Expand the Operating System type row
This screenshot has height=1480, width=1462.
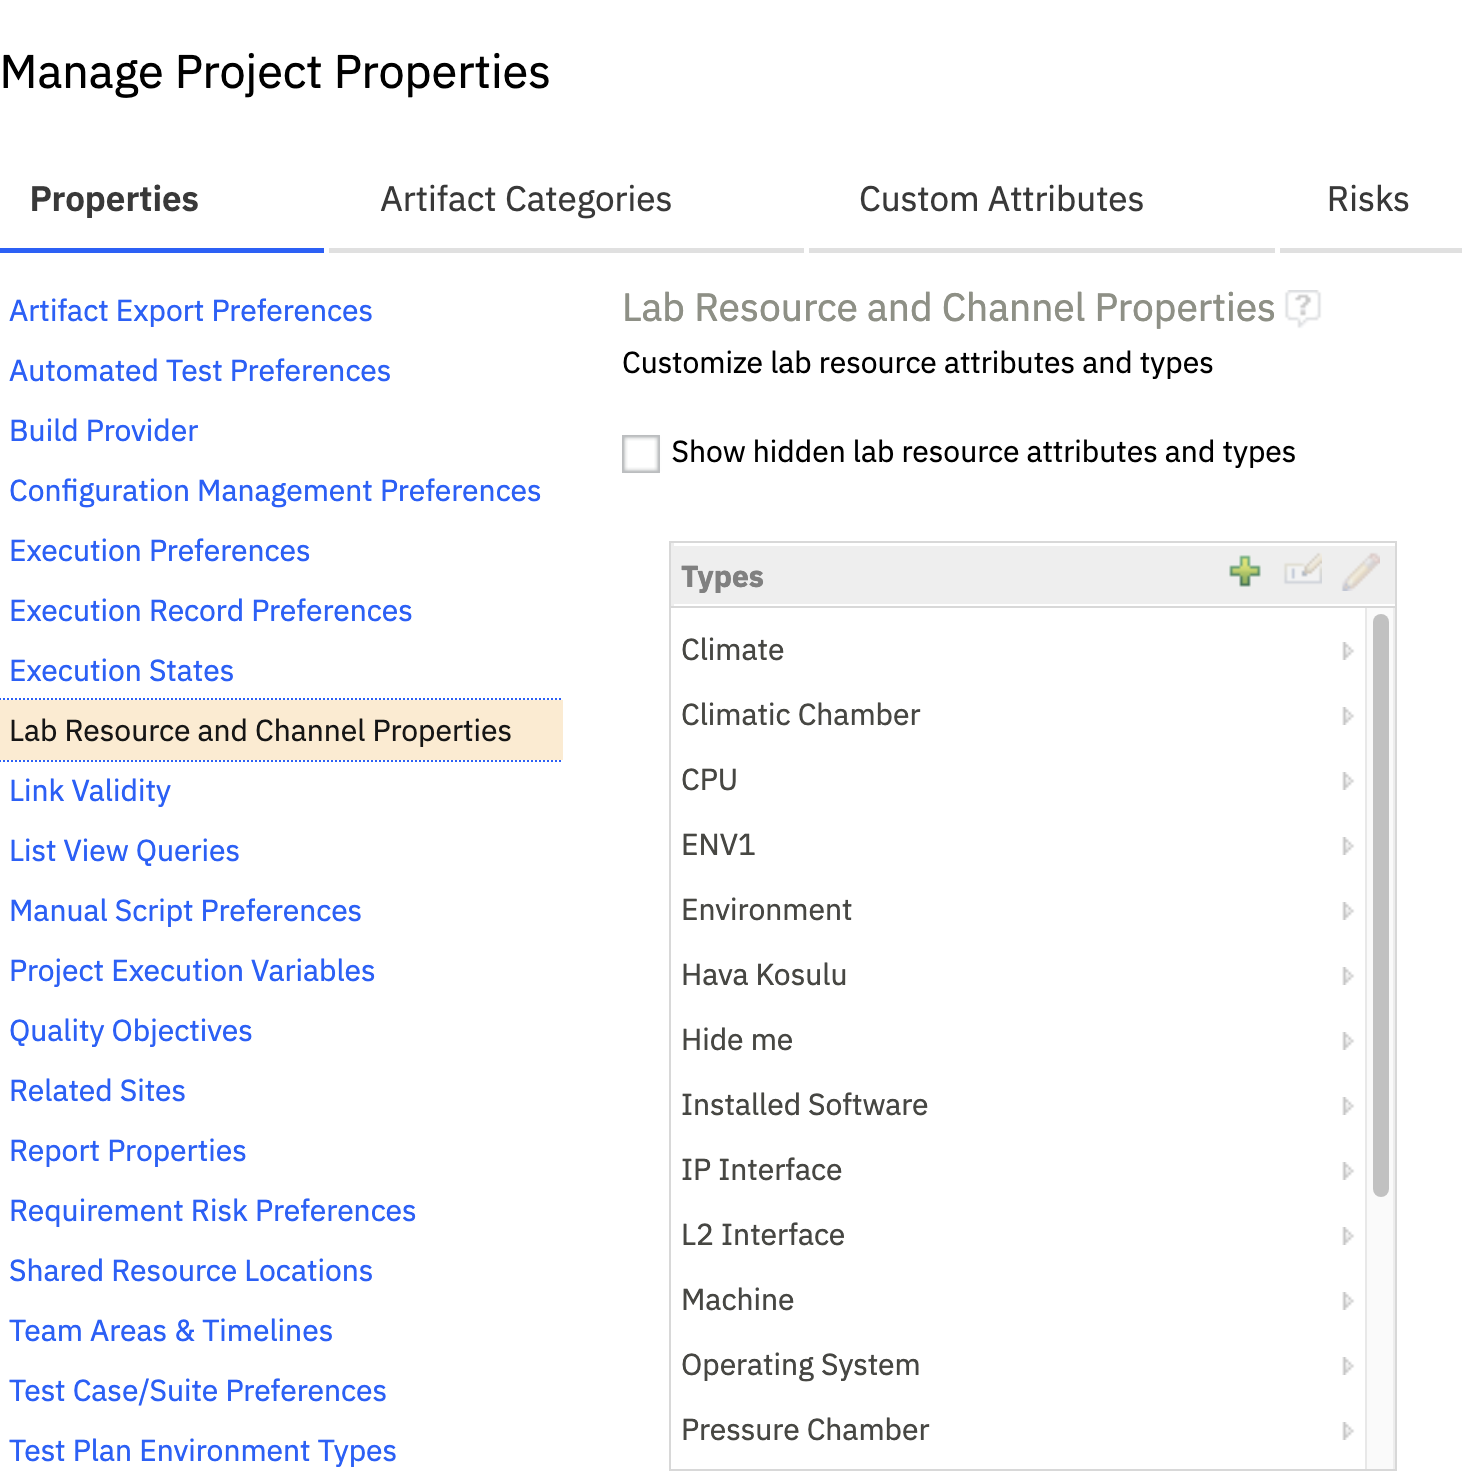pyautogui.click(x=1348, y=1365)
